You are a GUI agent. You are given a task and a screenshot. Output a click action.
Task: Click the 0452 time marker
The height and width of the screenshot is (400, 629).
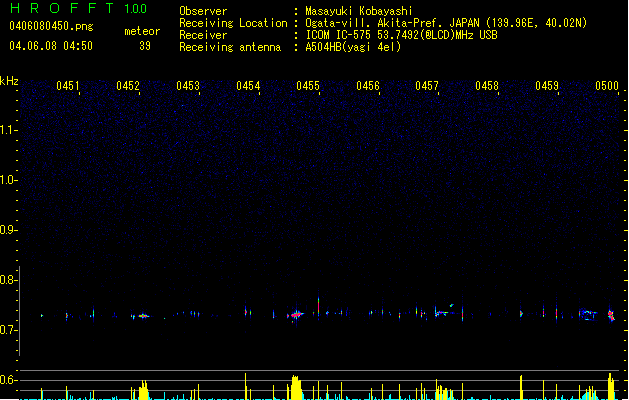128,86
